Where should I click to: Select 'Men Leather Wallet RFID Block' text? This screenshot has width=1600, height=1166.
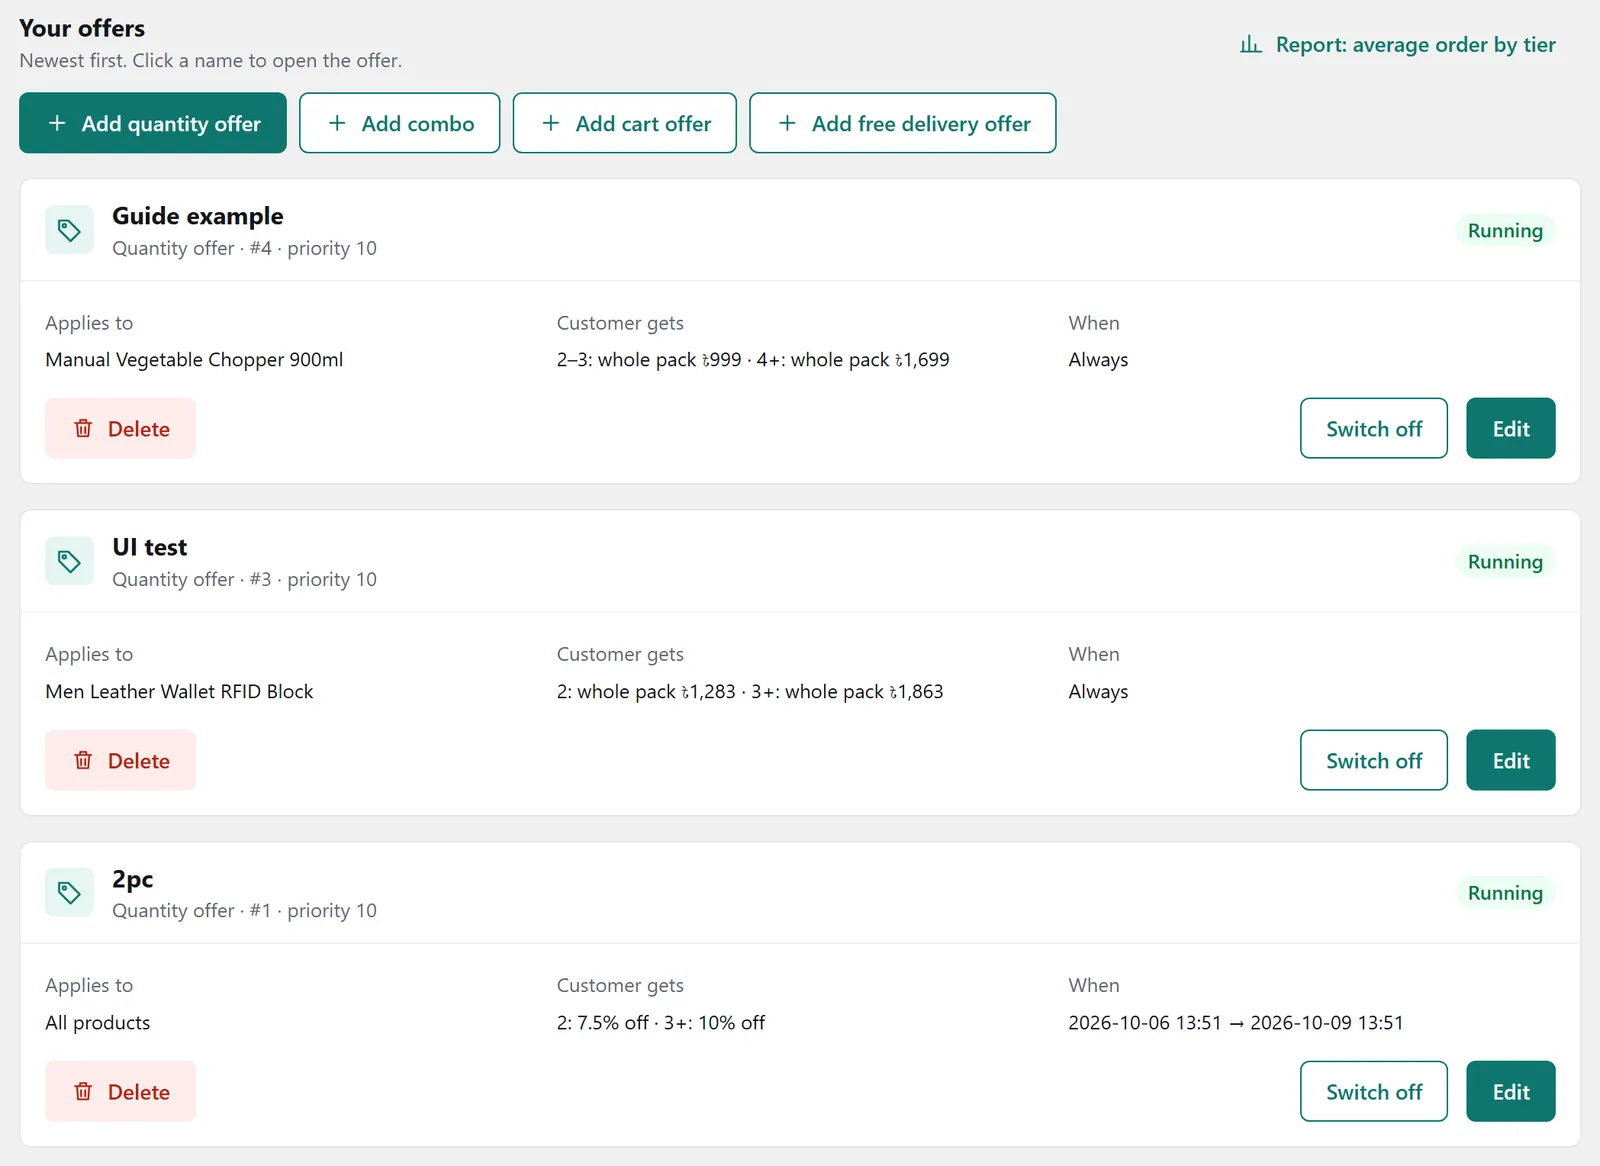(179, 692)
